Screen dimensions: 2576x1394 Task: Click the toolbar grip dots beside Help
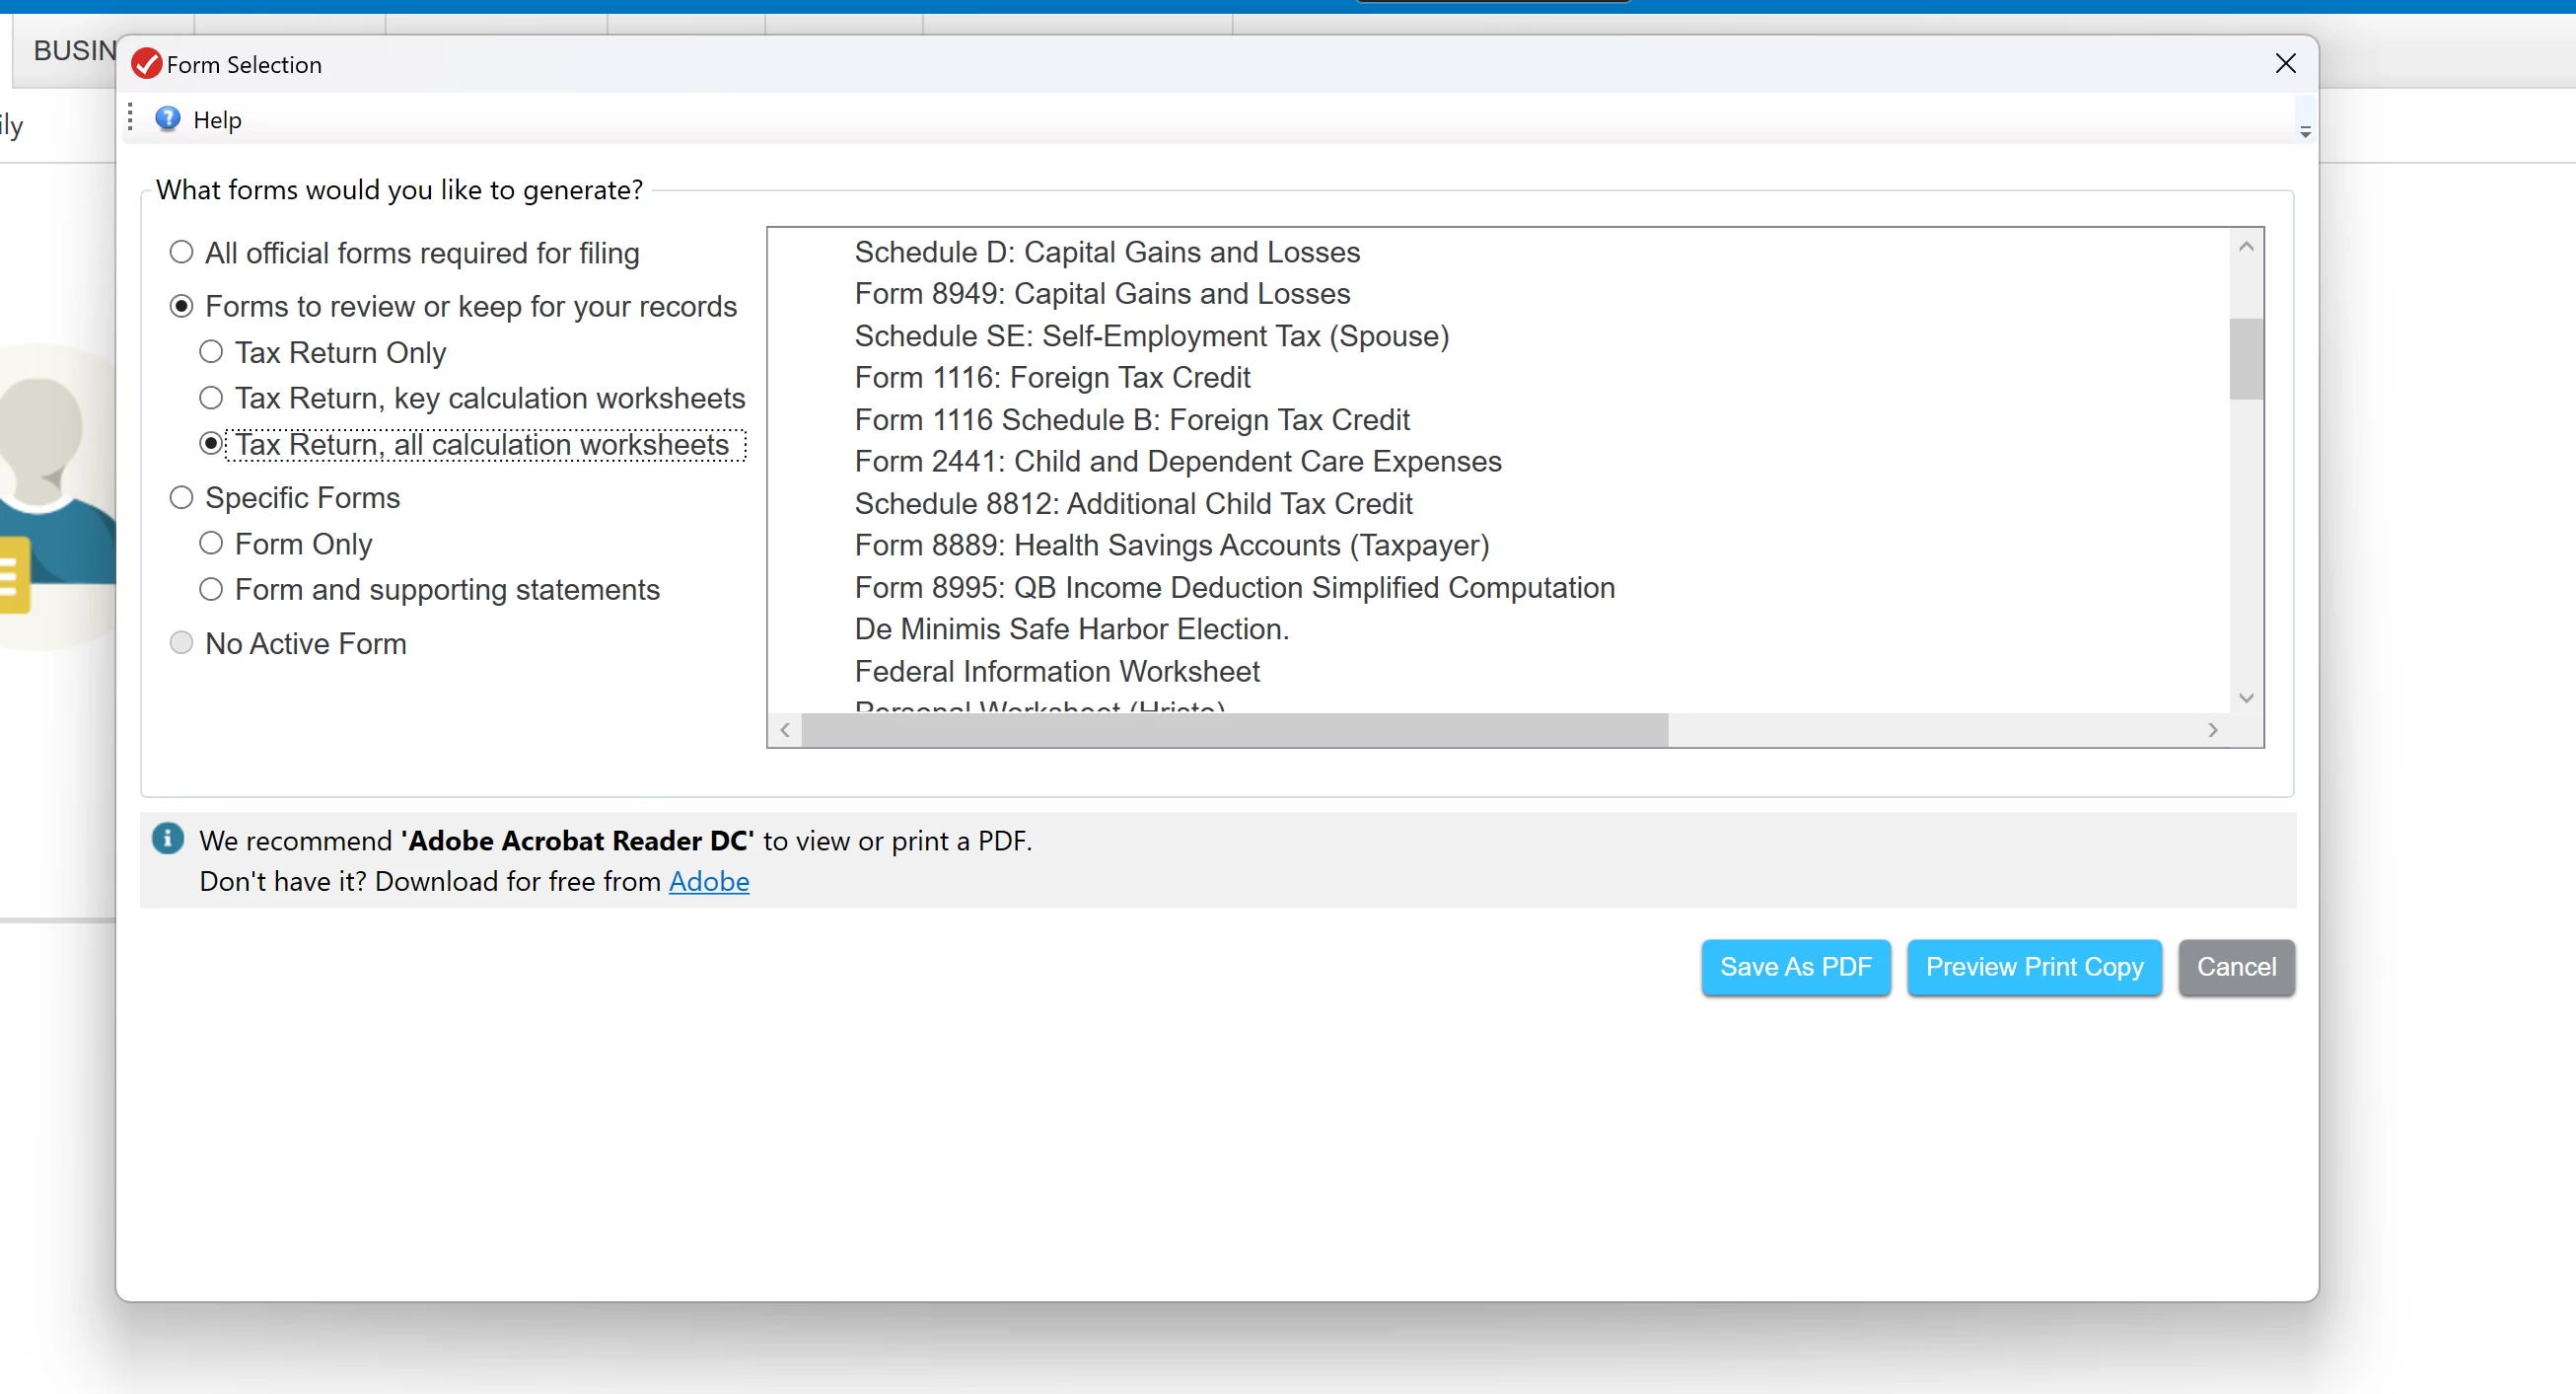pyautogui.click(x=130, y=118)
